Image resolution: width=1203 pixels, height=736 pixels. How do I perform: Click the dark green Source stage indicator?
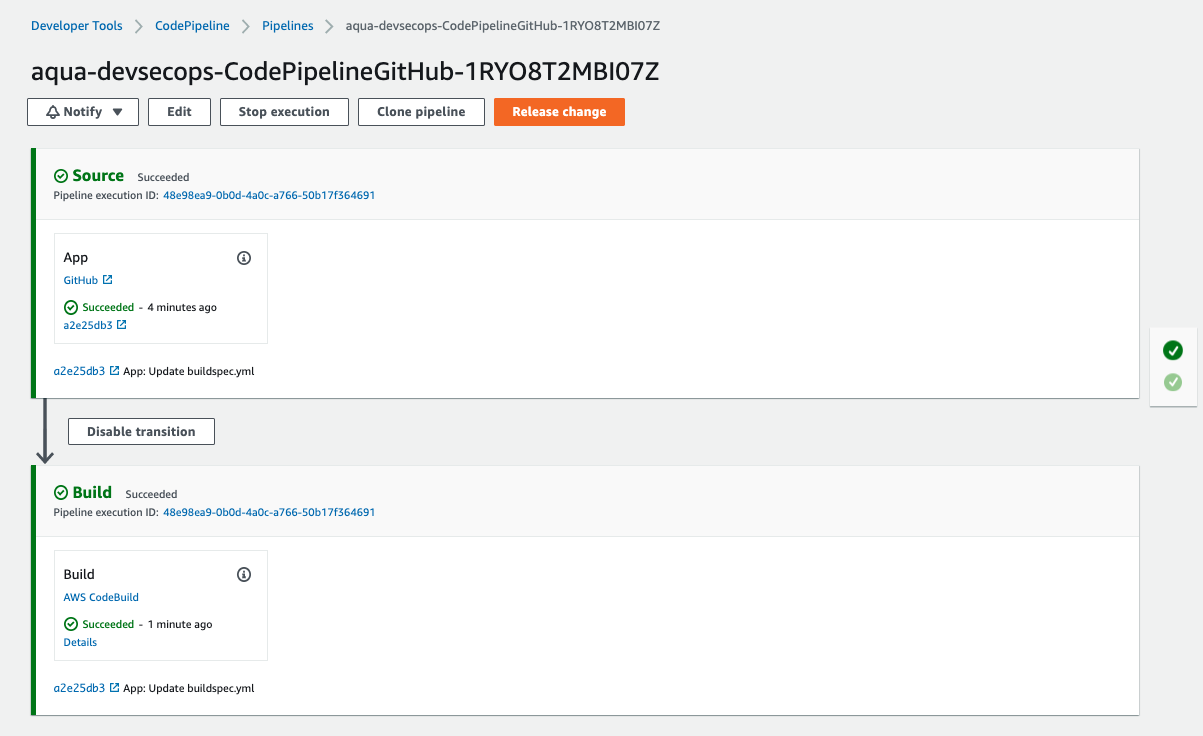point(1173,350)
